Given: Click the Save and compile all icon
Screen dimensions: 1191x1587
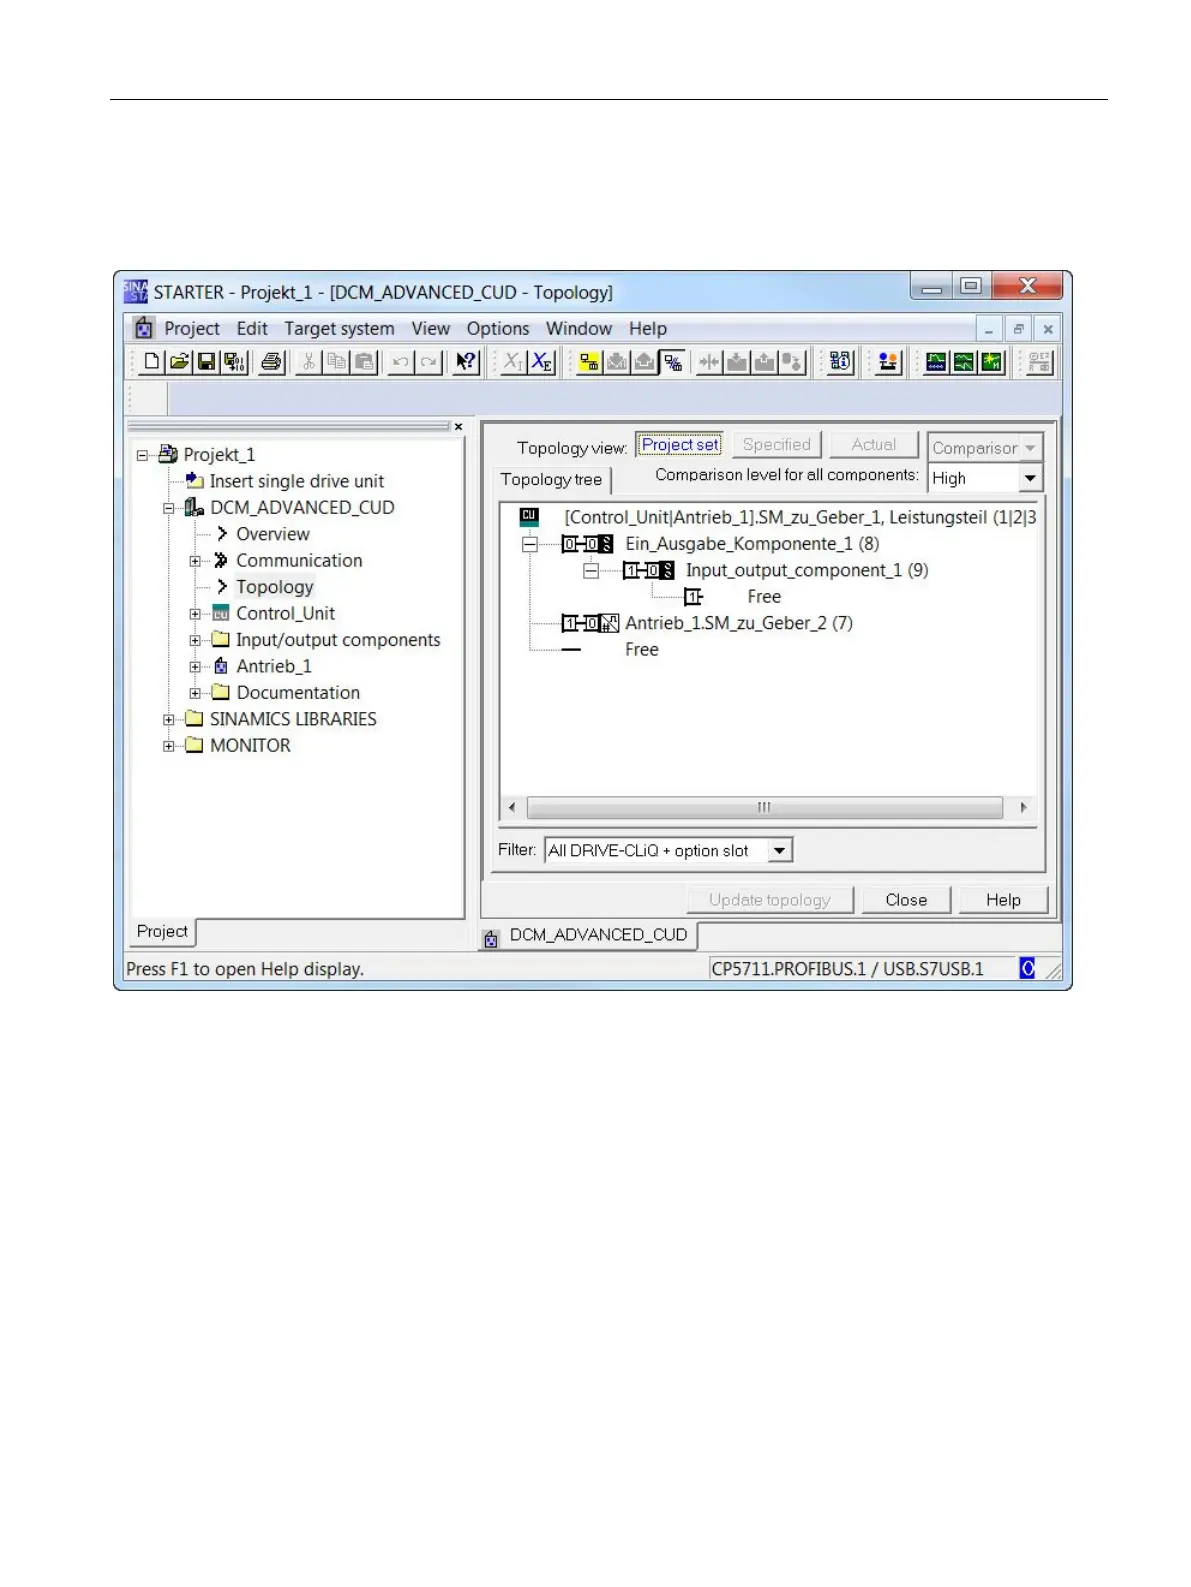Looking at the screenshot, I should (234, 362).
